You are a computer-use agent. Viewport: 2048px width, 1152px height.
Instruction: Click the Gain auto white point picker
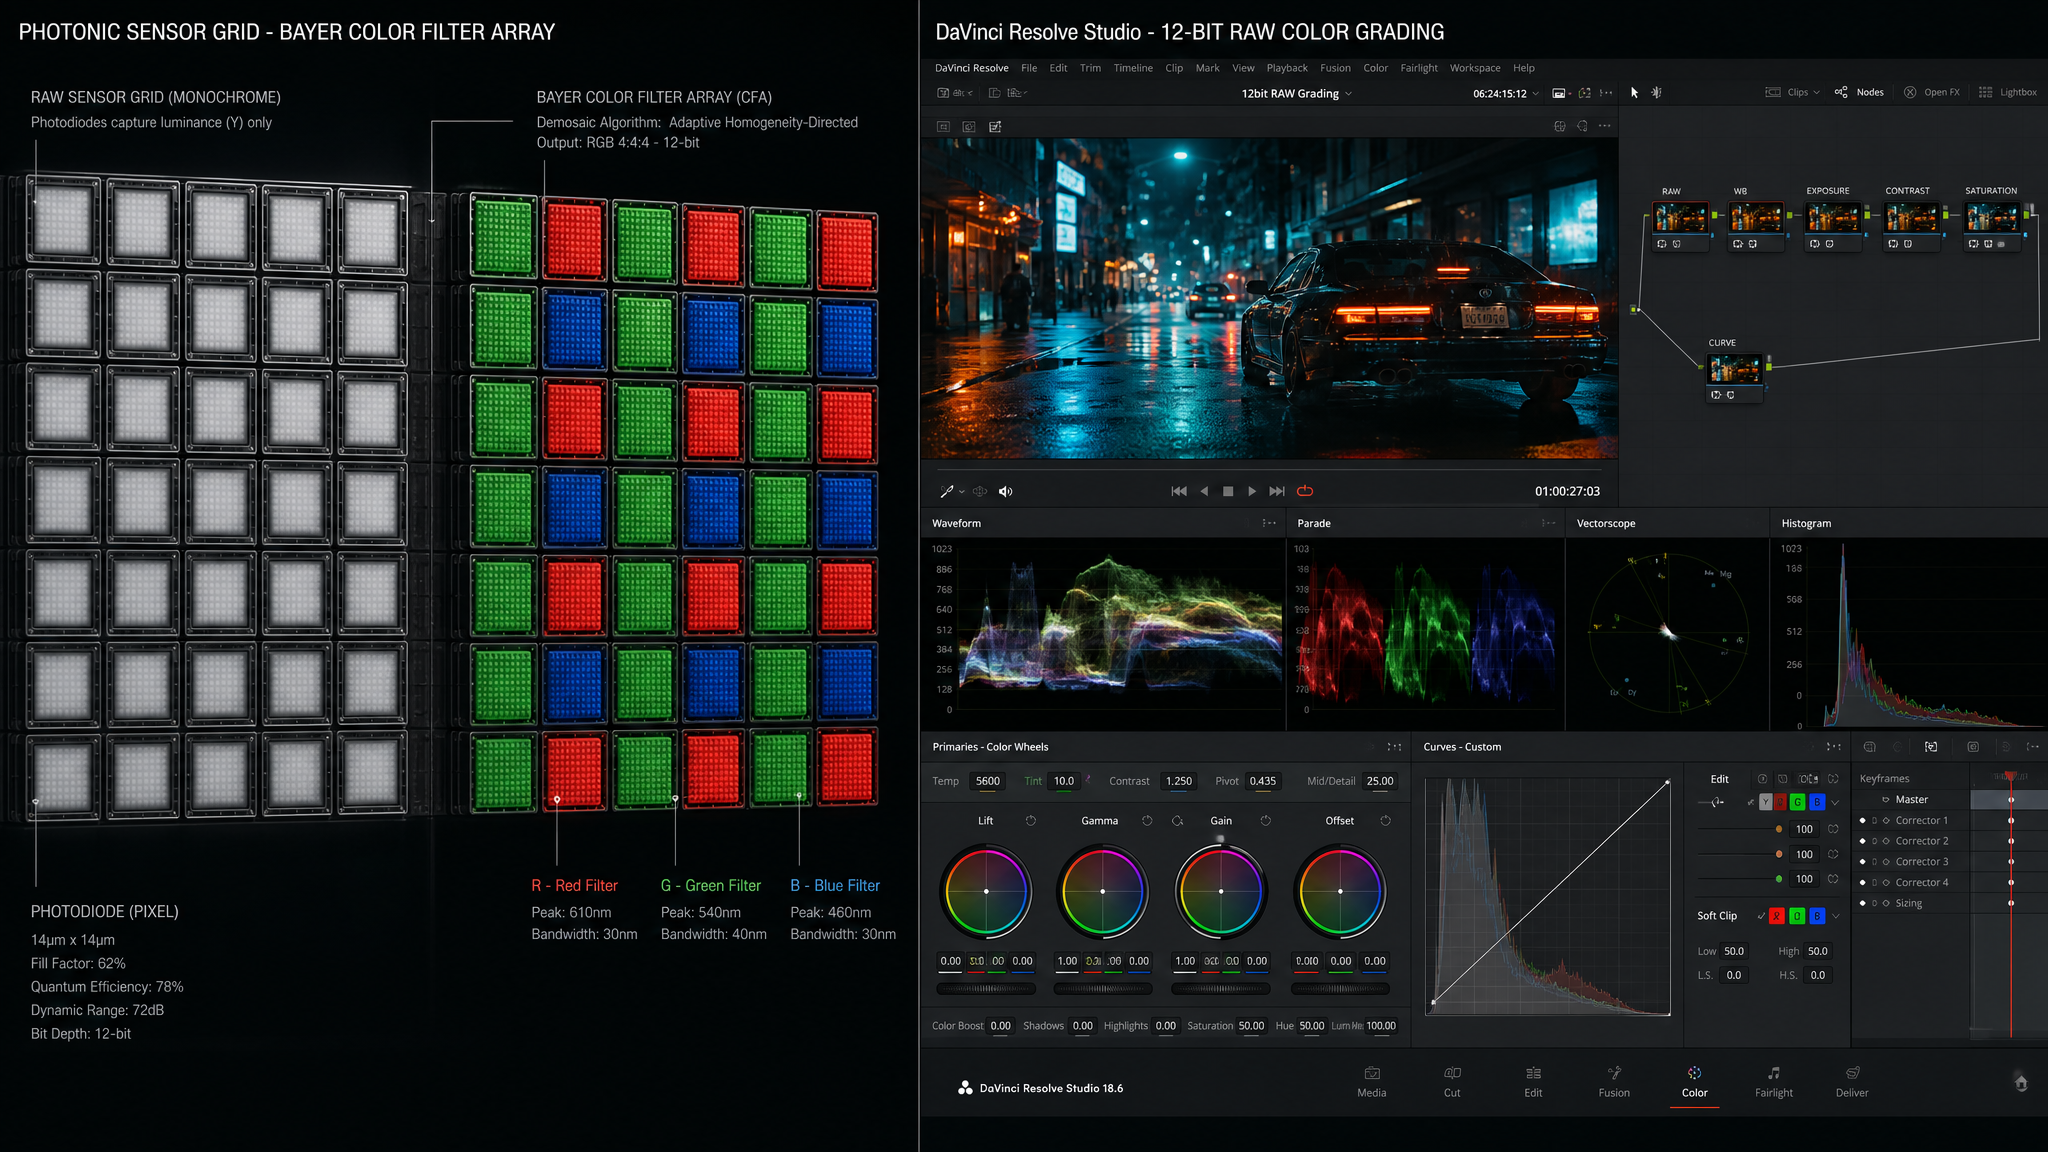point(1177,821)
